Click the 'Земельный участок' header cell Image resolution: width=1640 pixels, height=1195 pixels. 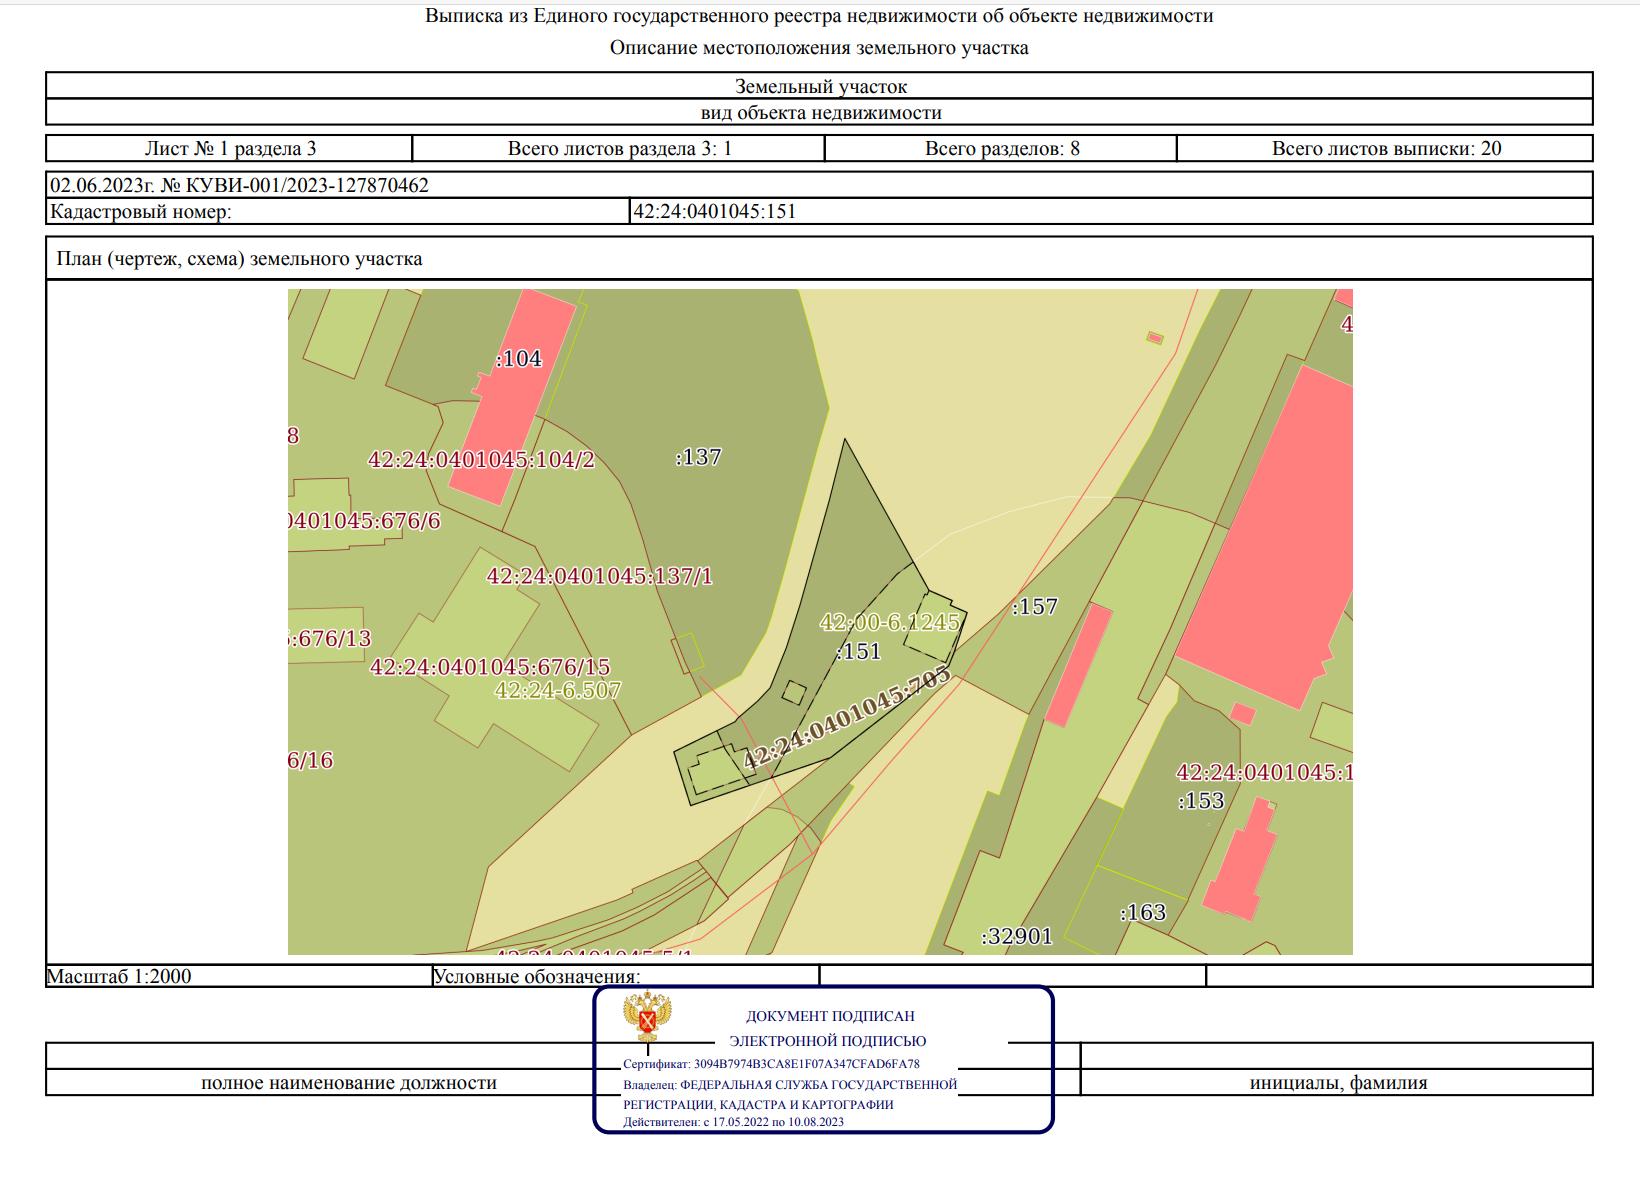[x=819, y=86]
